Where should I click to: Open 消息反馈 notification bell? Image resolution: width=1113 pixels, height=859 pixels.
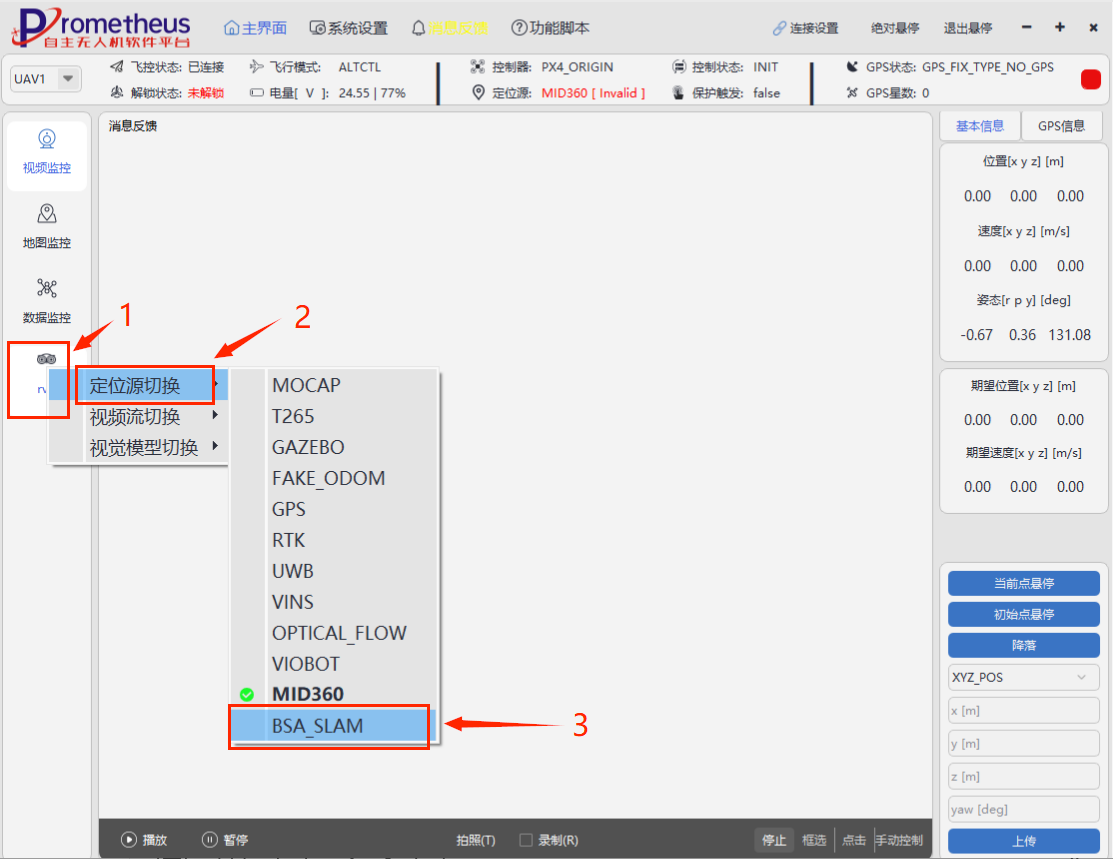[419, 28]
